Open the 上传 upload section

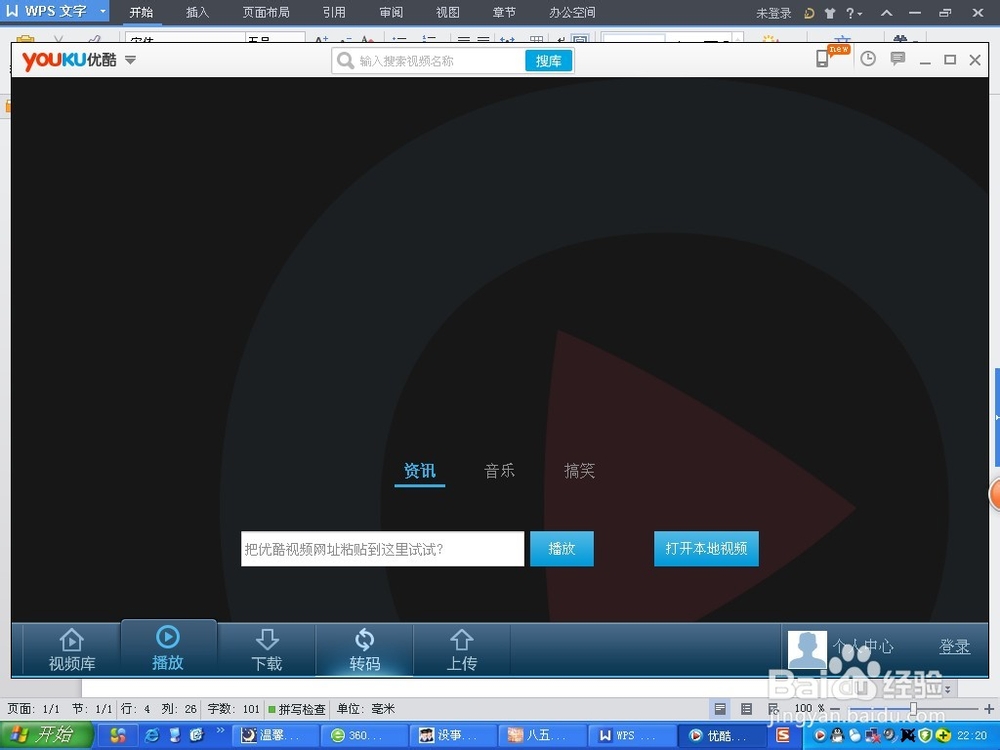(x=462, y=651)
